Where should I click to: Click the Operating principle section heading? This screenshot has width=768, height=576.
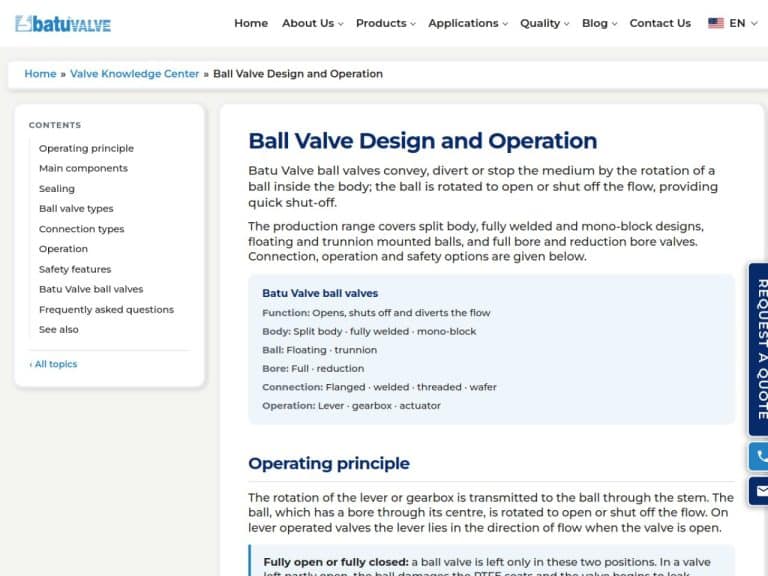[329, 463]
